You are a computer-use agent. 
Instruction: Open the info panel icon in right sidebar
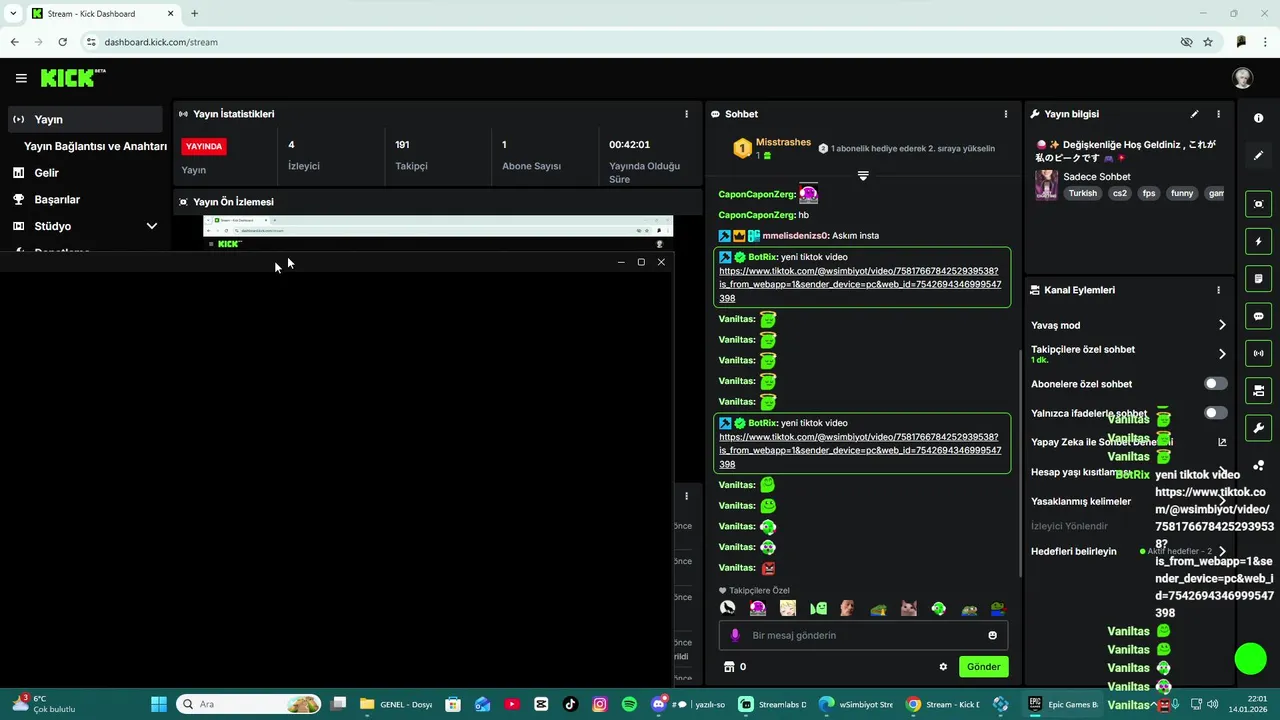click(x=1258, y=118)
